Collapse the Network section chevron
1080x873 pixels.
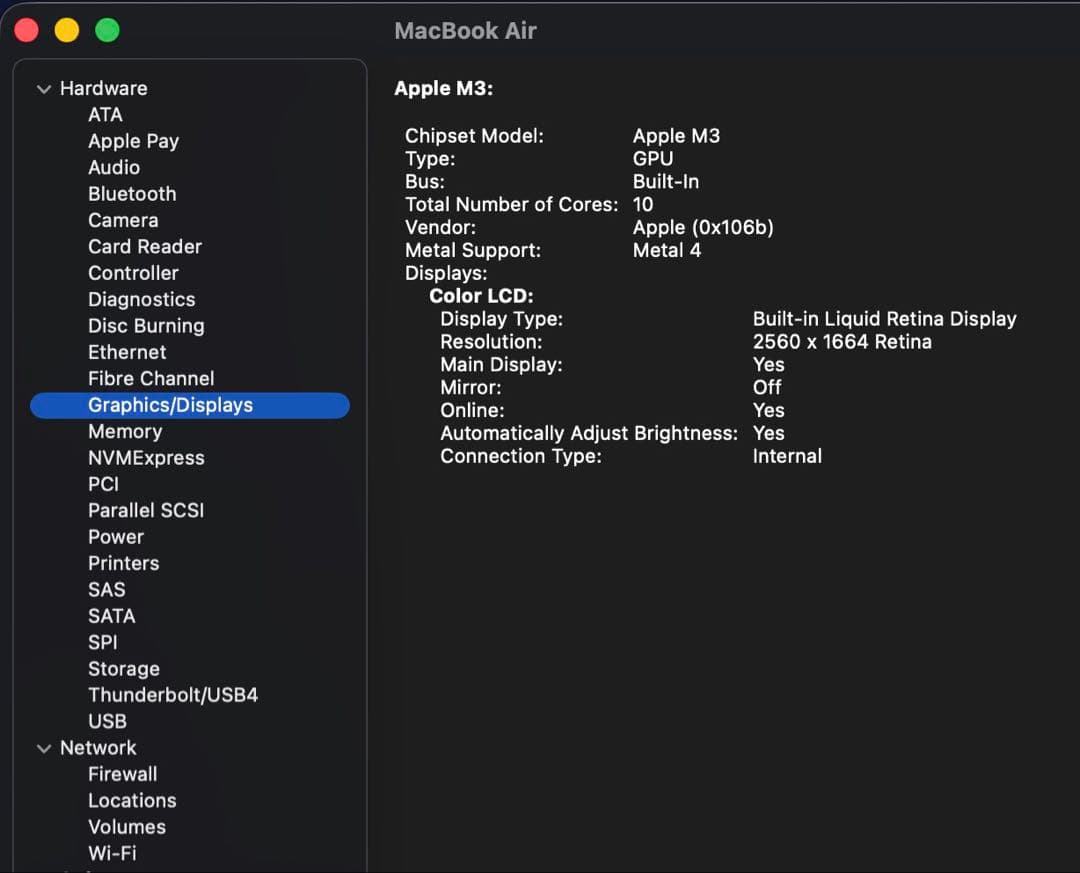(x=44, y=748)
